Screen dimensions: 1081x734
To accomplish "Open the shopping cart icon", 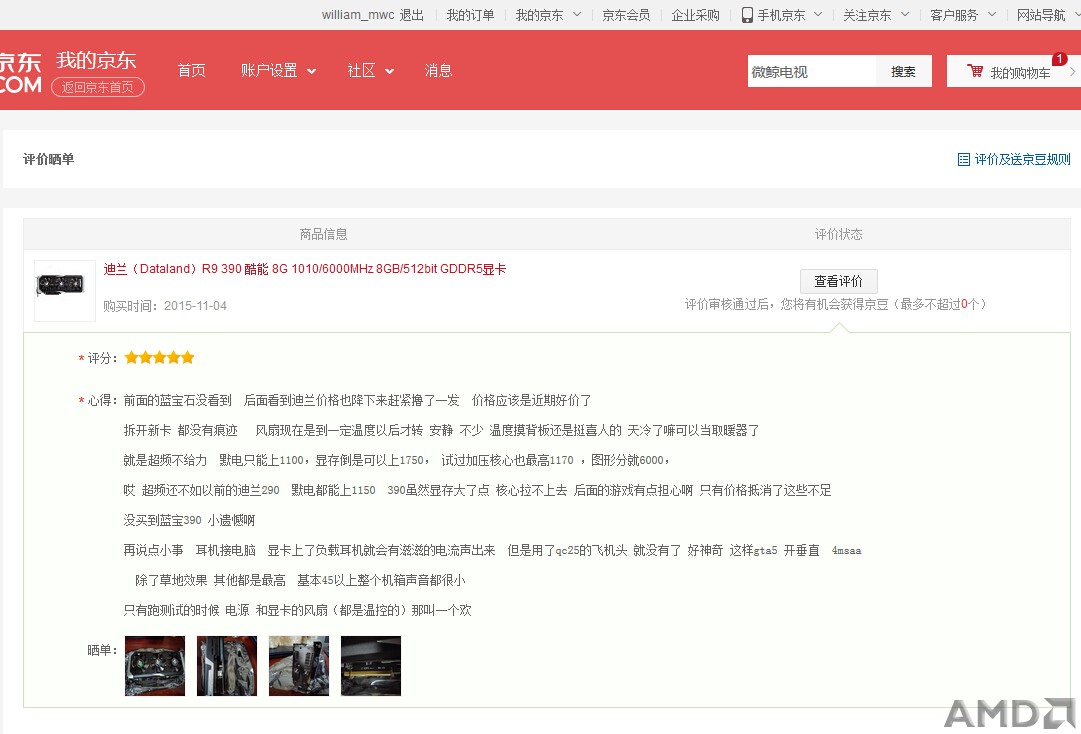I will point(975,71).
